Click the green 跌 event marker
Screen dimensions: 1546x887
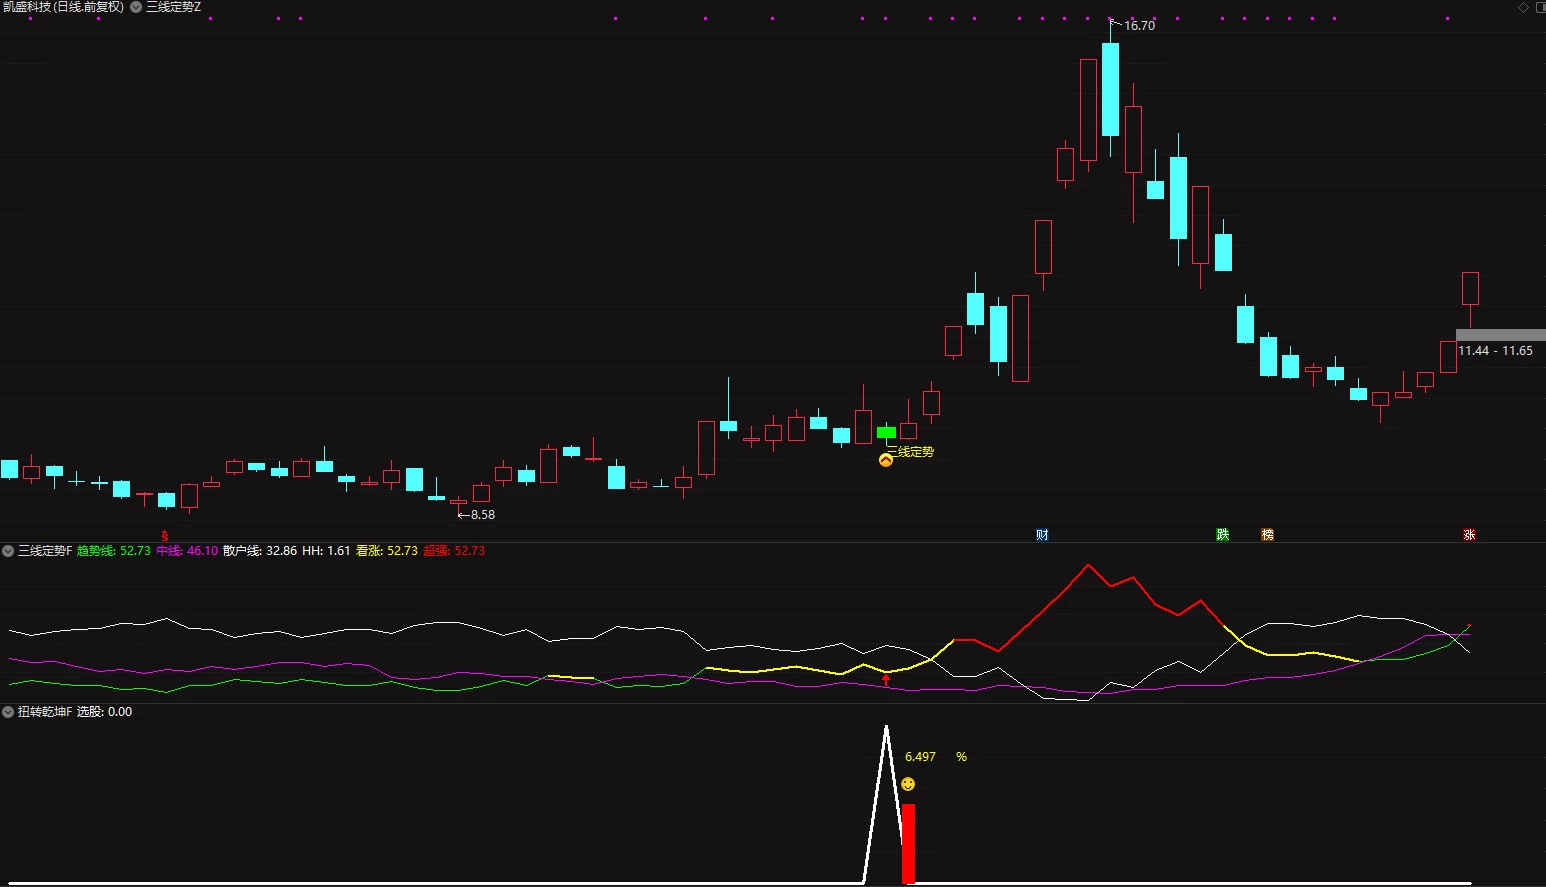[x=1223, y=535]
